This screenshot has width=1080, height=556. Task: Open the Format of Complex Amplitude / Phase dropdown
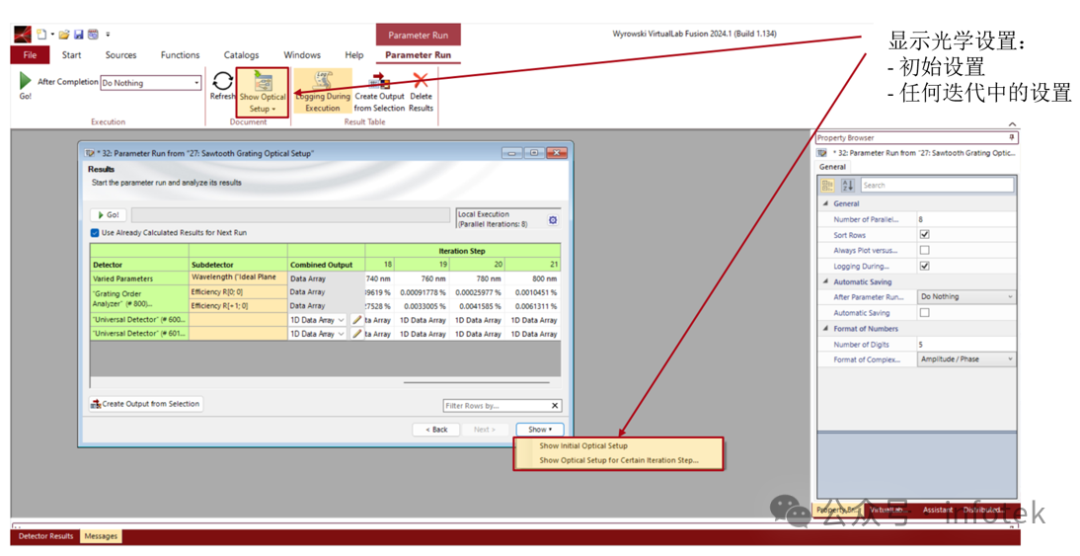point(966,359)
